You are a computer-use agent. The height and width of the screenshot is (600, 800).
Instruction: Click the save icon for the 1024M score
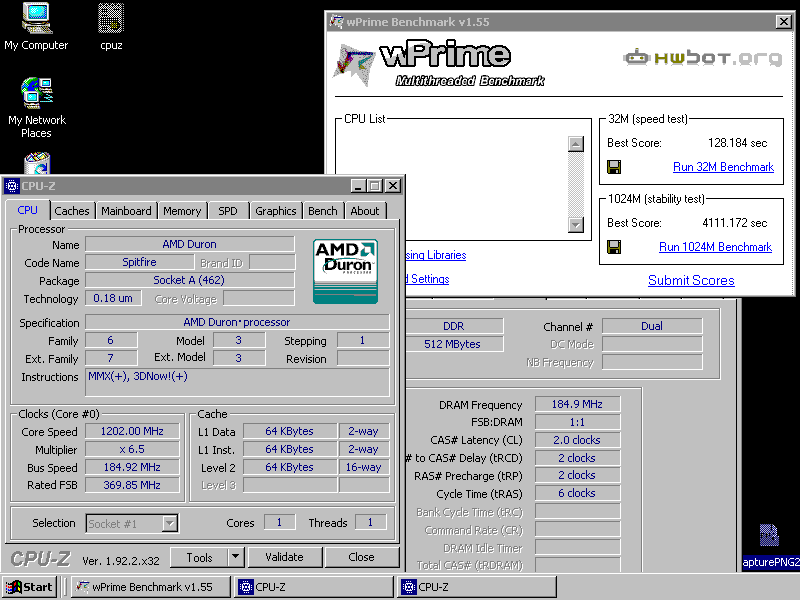(x=614, y=247)
